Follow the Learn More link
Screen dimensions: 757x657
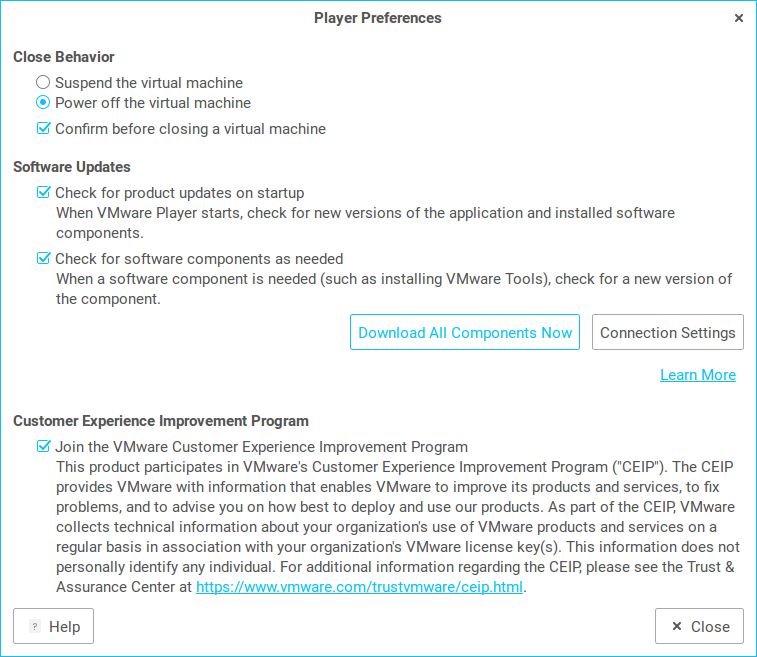click(x=698, y=375)
